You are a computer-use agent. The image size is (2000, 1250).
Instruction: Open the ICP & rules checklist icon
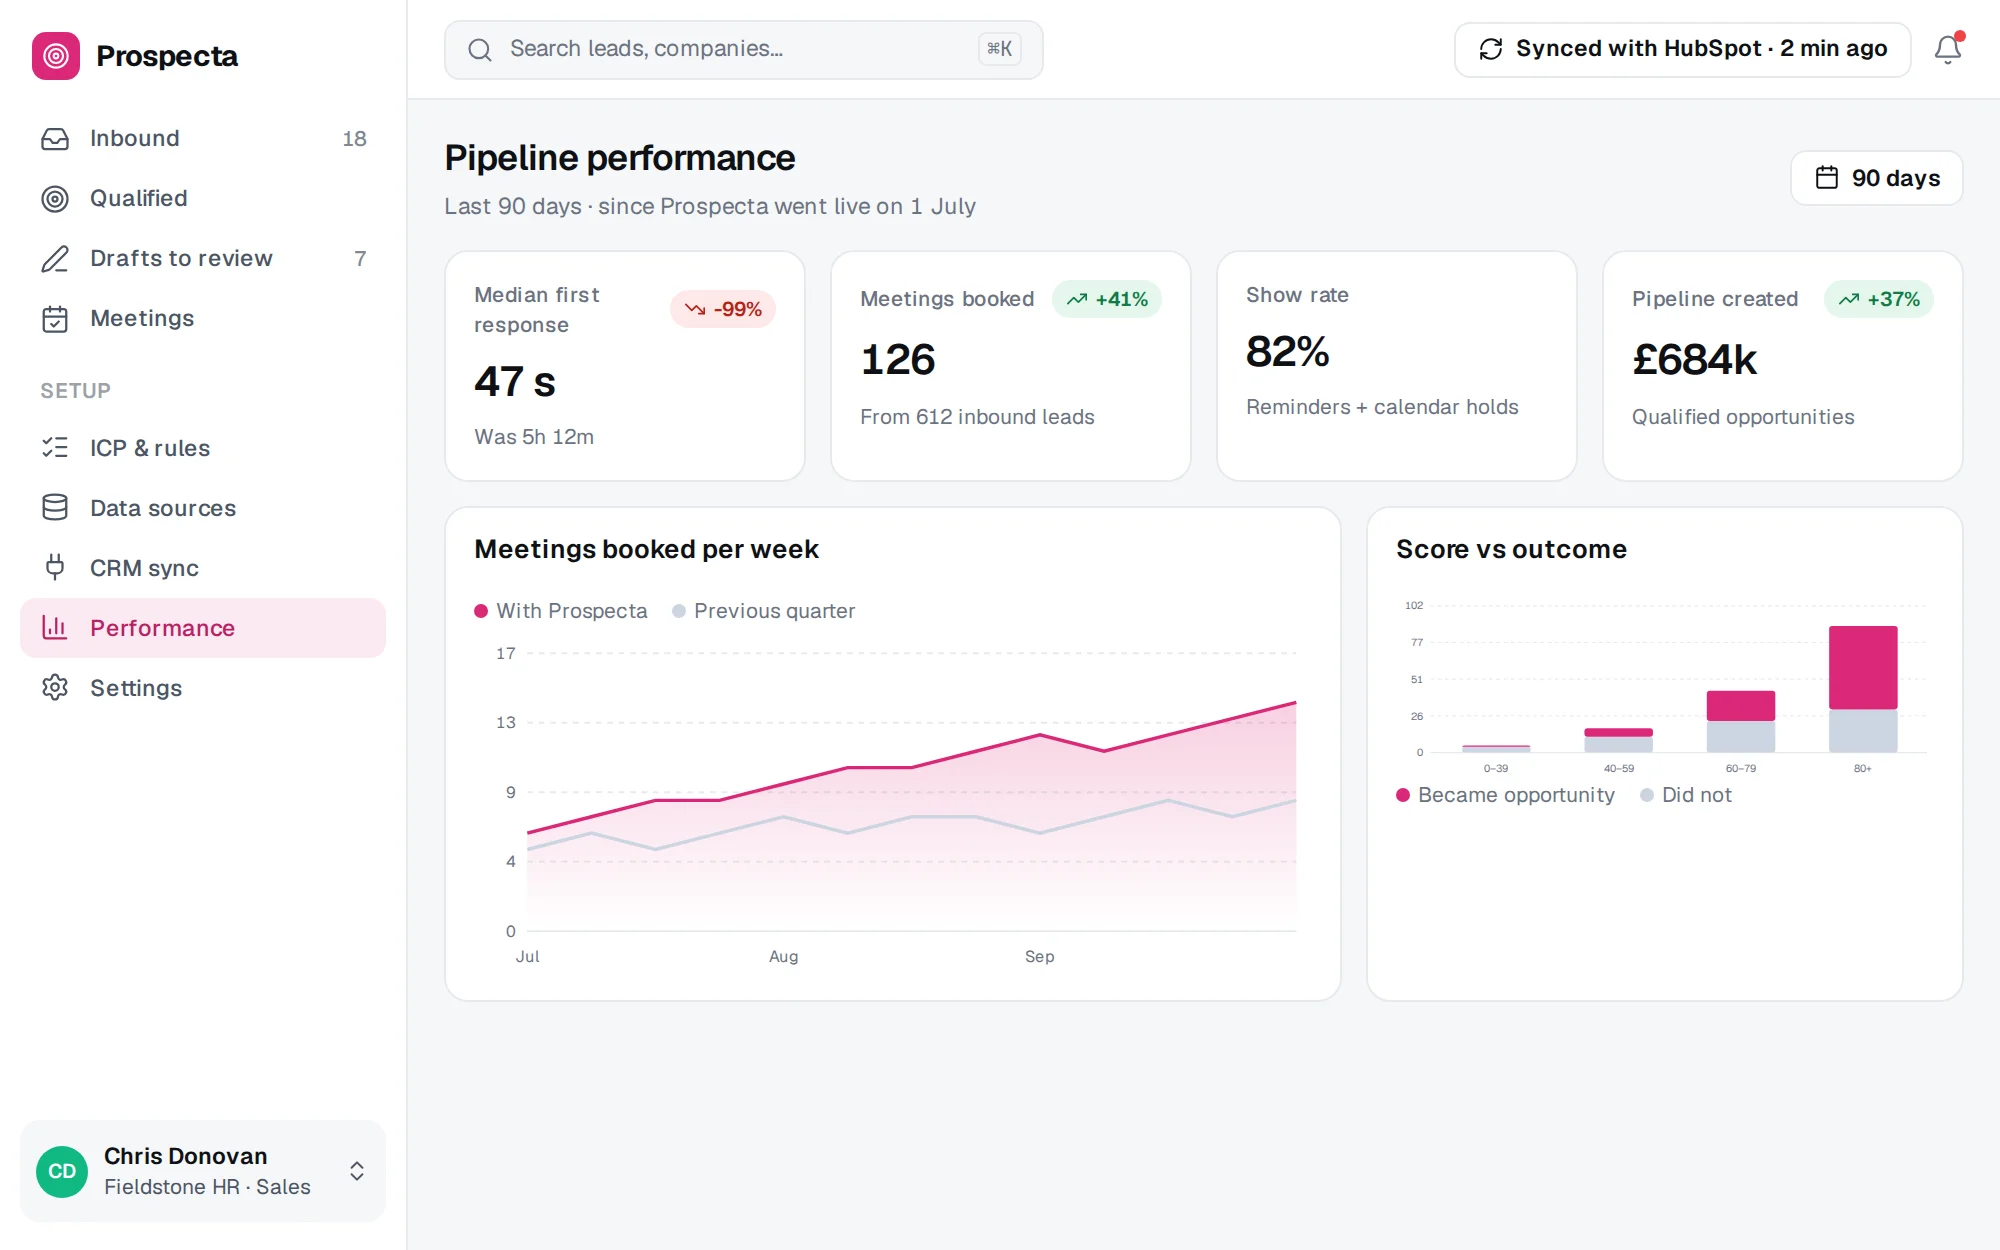pos(55,448)
